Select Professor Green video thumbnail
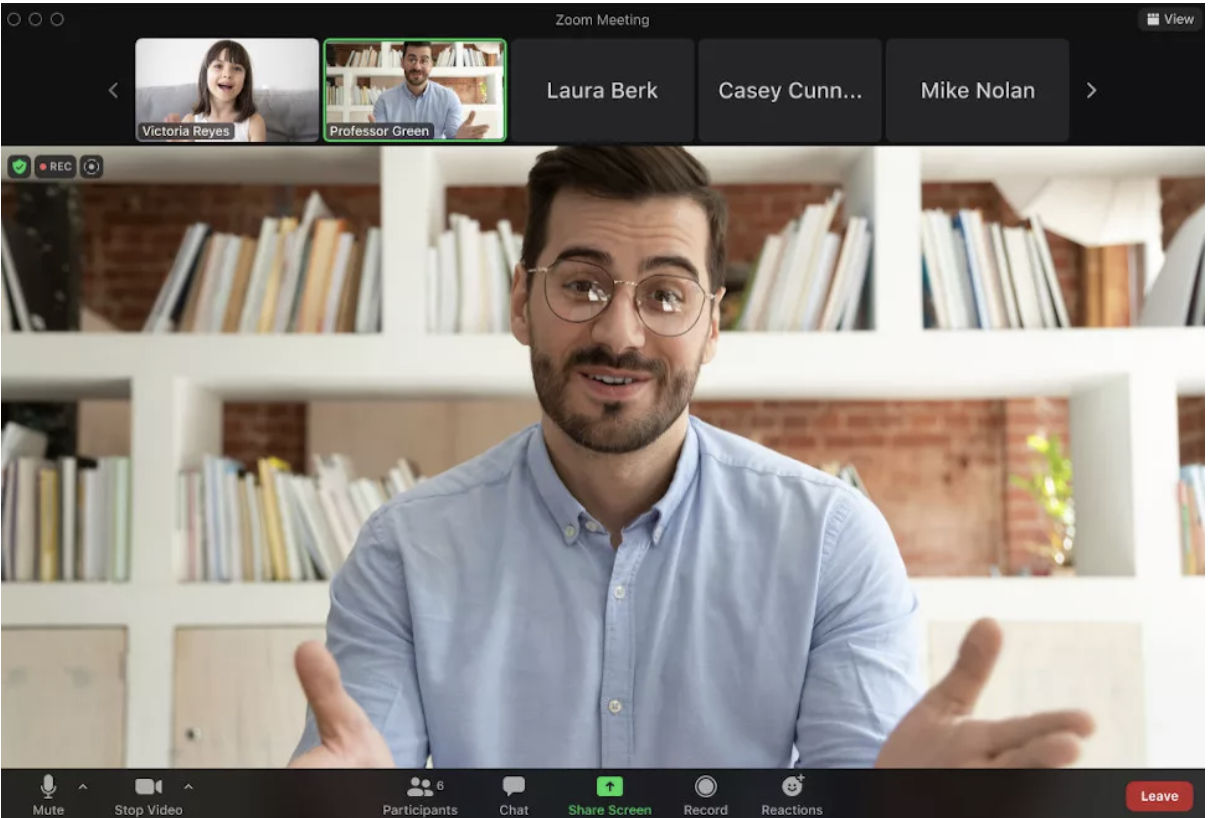The height and width of the screenshot is (818, 1209). point(415,90)
